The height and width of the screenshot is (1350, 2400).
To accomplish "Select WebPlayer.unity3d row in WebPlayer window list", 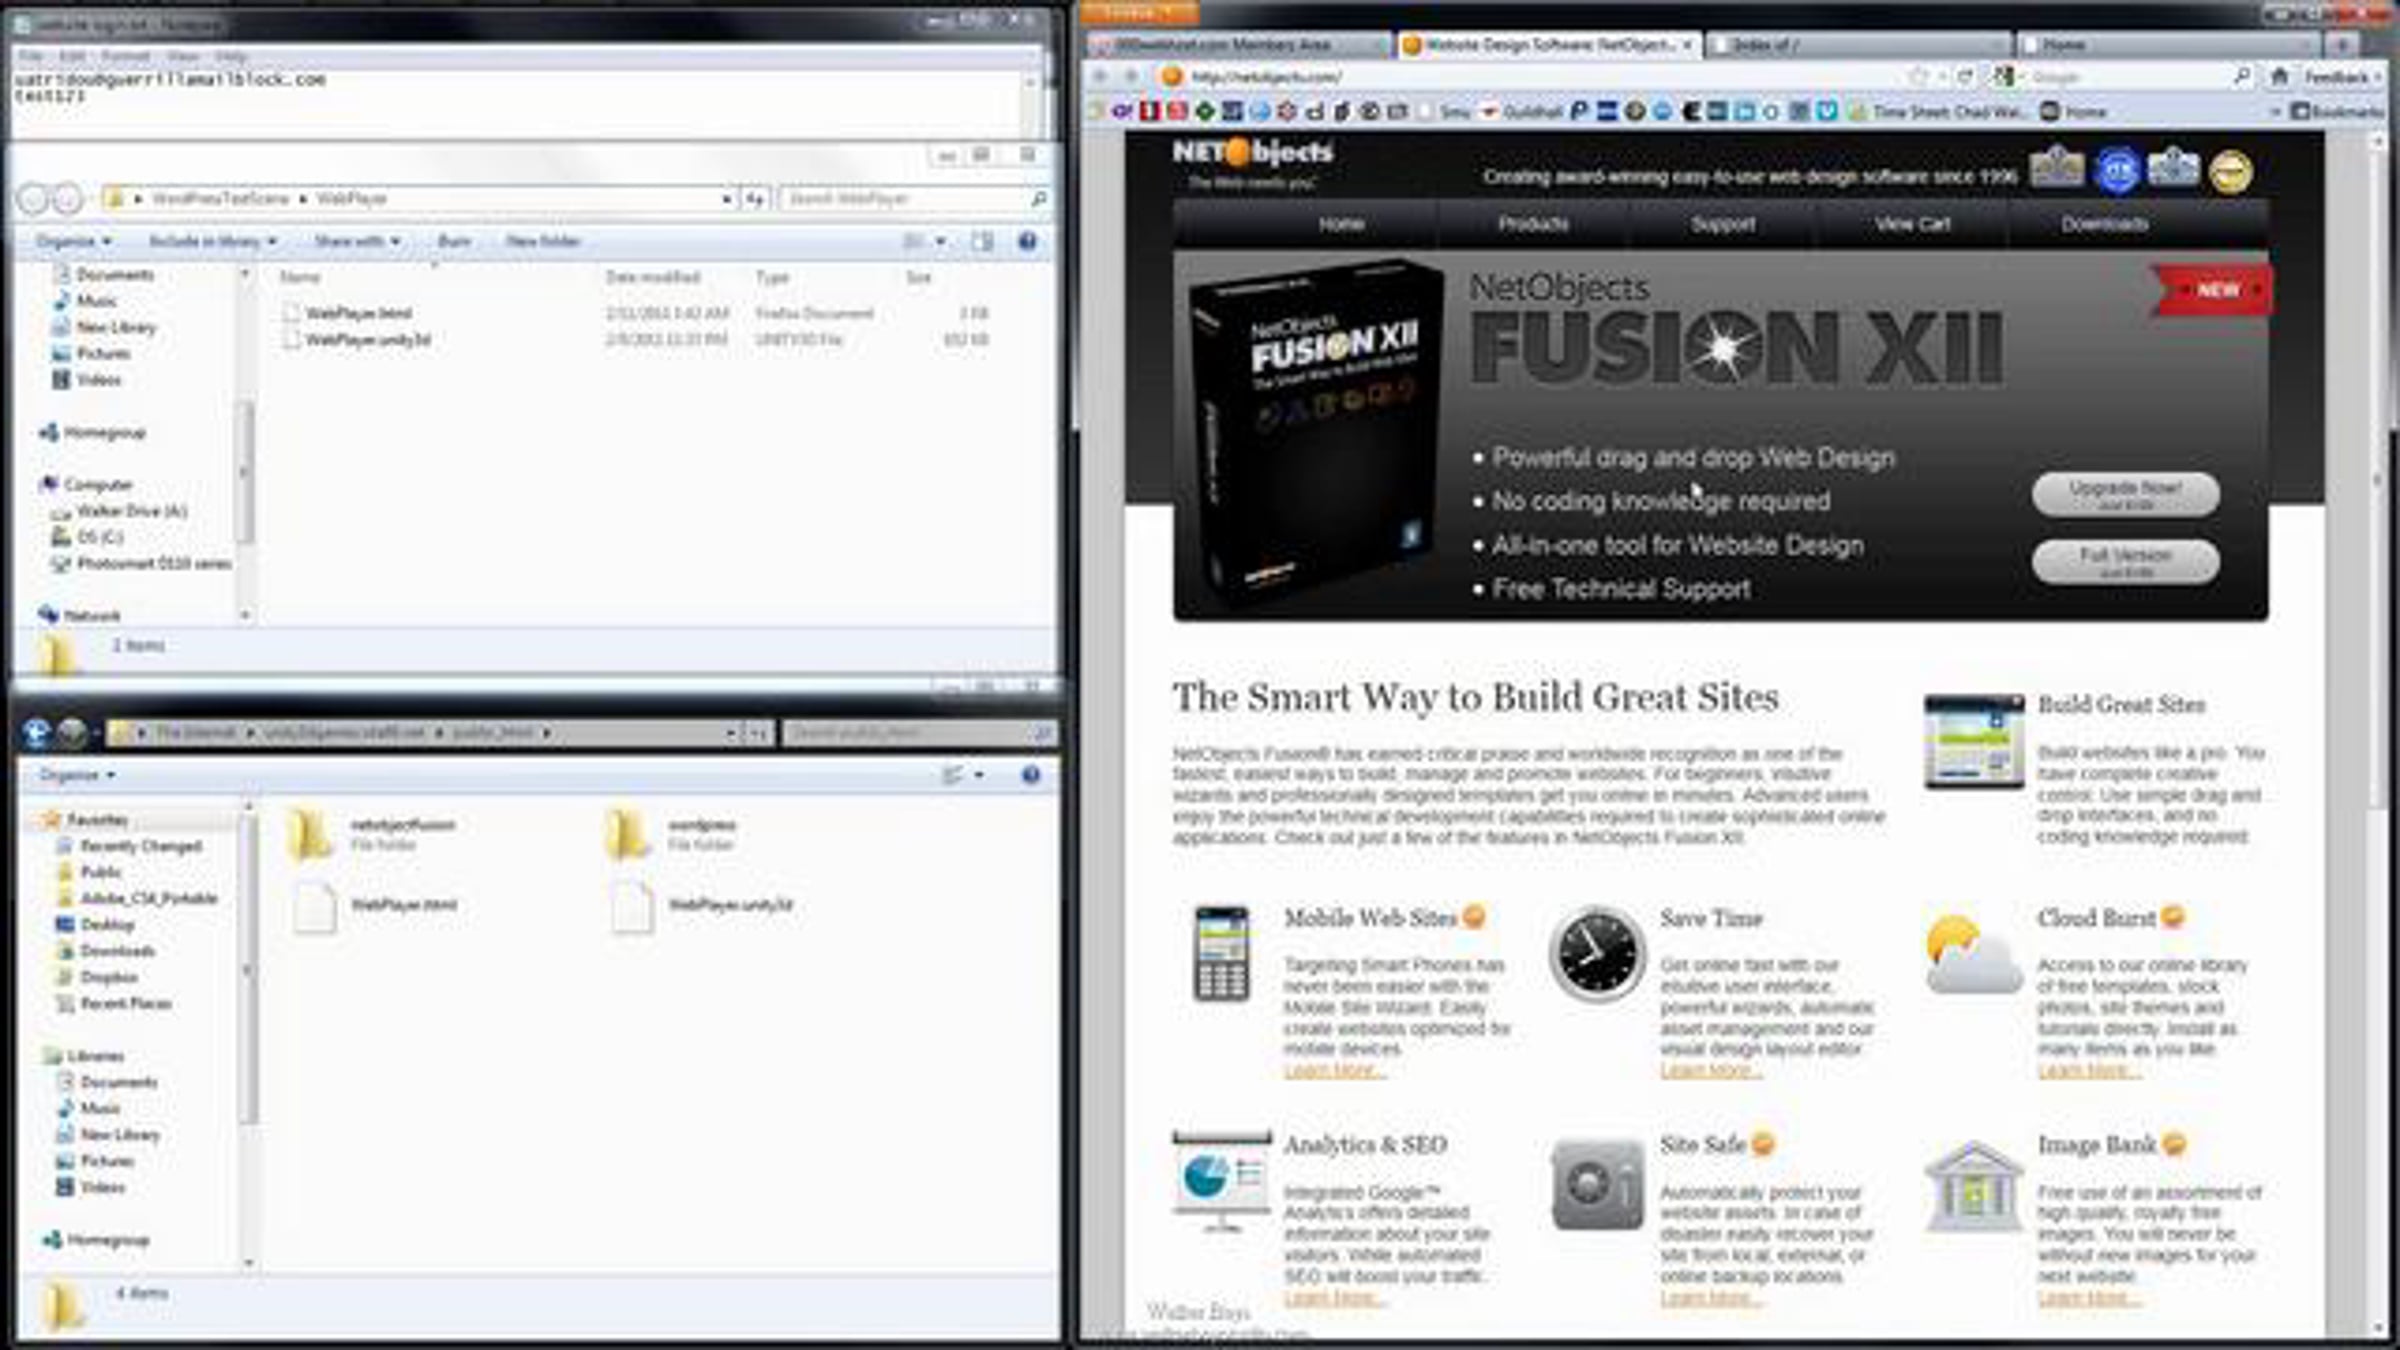I will 635,340.
